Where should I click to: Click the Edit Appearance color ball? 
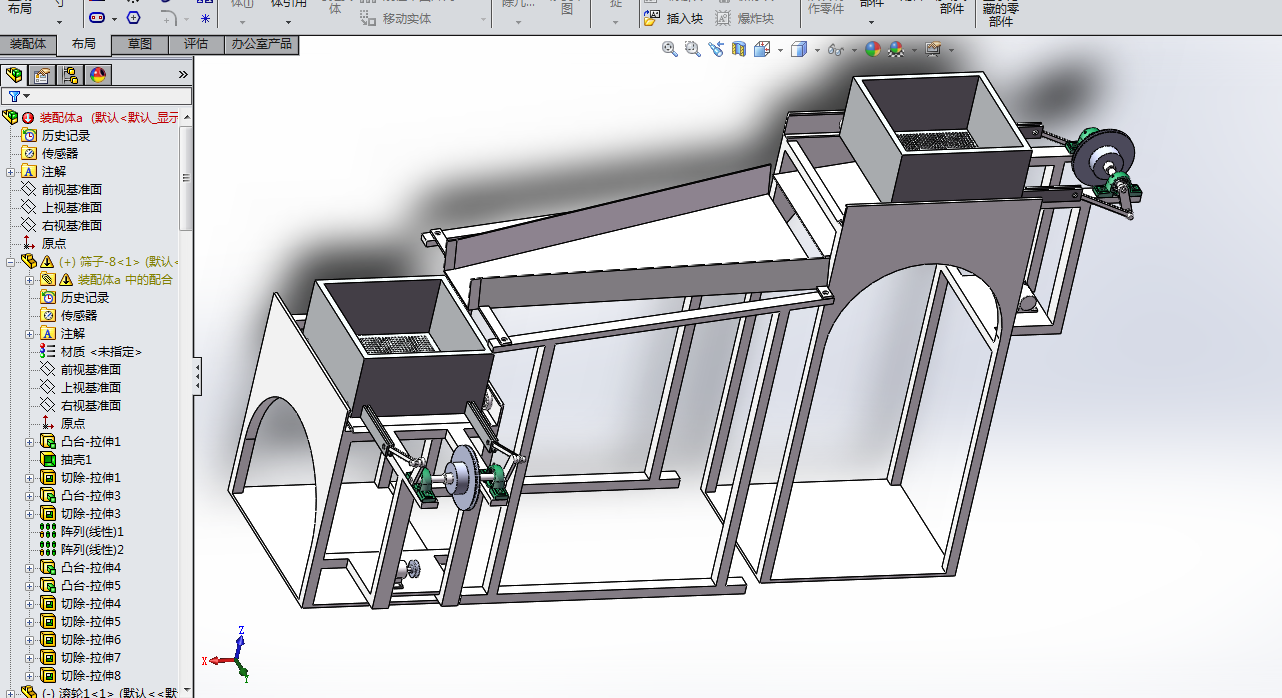point(873,49)
